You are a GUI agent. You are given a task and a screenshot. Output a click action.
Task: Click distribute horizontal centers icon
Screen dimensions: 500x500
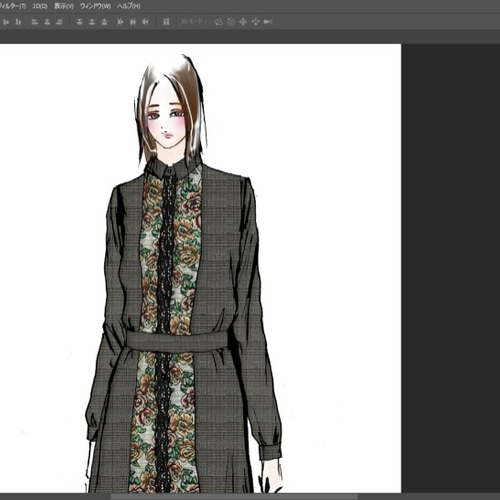click(133, 22)
